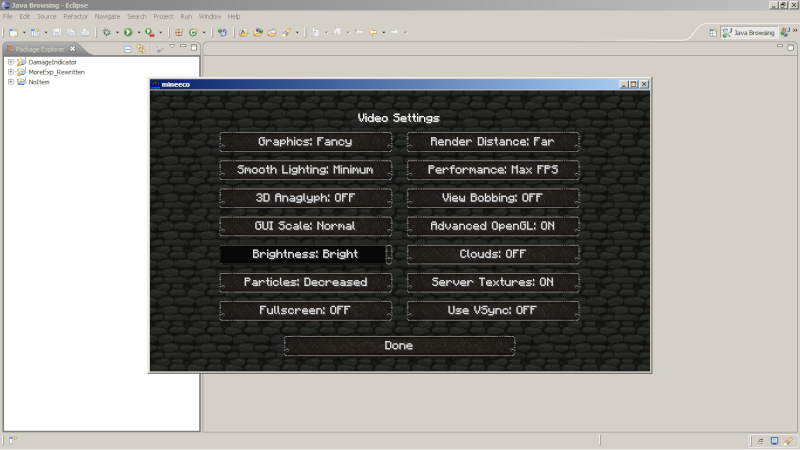Click the Search flashlight icon

click(x=286, y=32)
